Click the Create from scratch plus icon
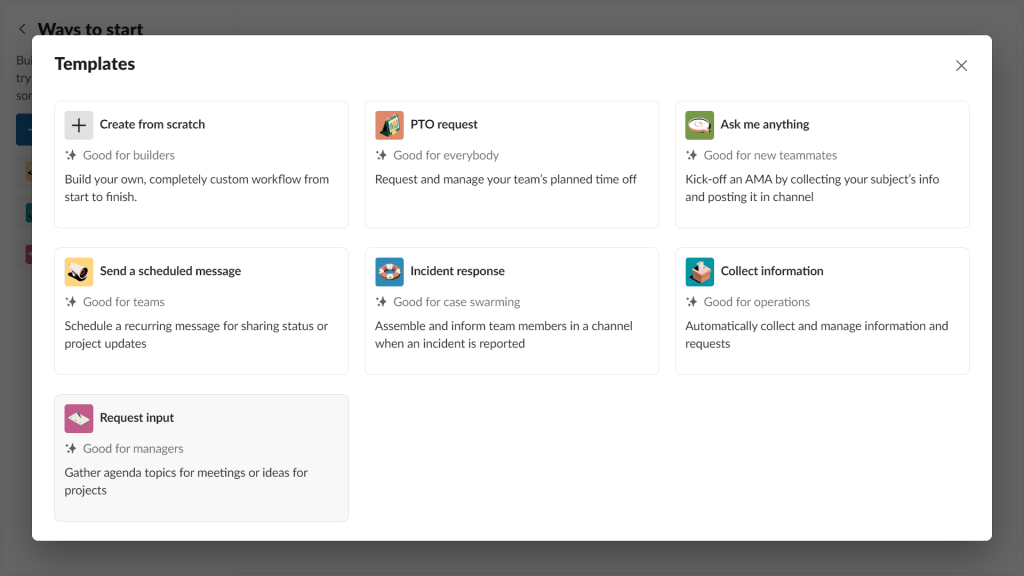1024x576 pixels. click(78, 125)
